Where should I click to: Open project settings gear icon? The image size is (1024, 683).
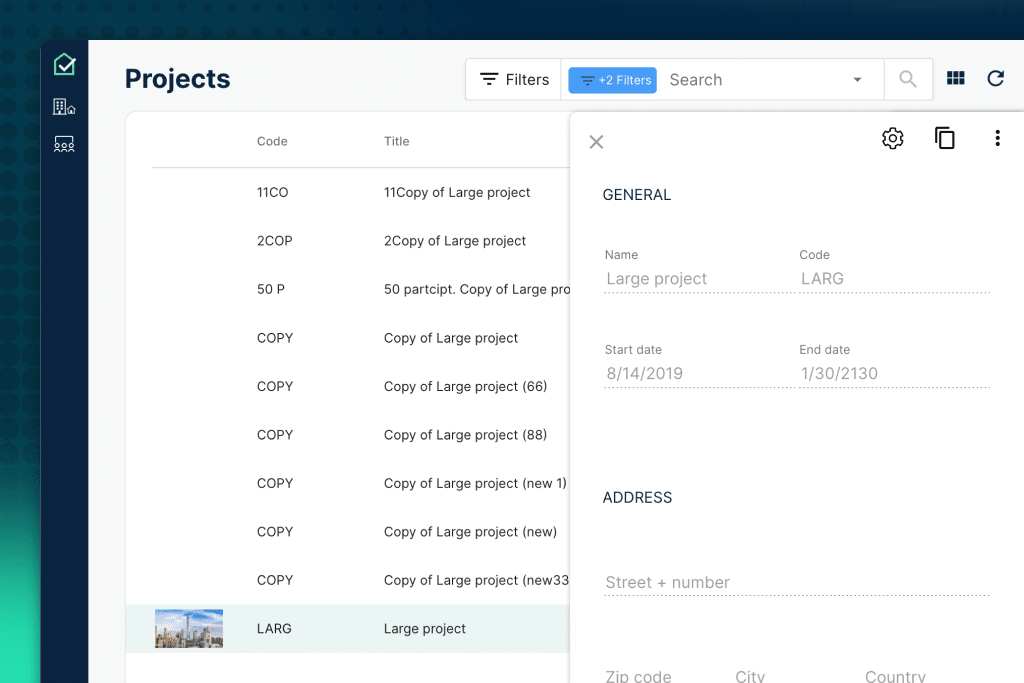click(892, 139)
